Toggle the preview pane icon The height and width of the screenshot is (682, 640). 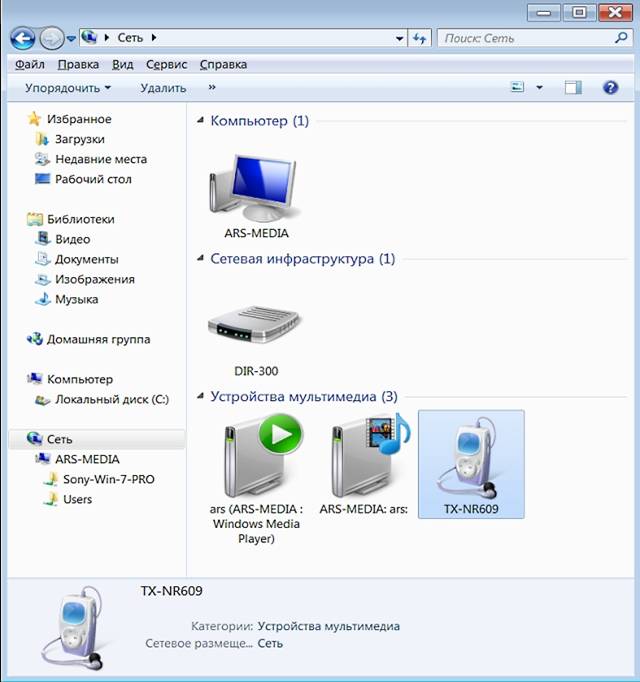point(572,88)
